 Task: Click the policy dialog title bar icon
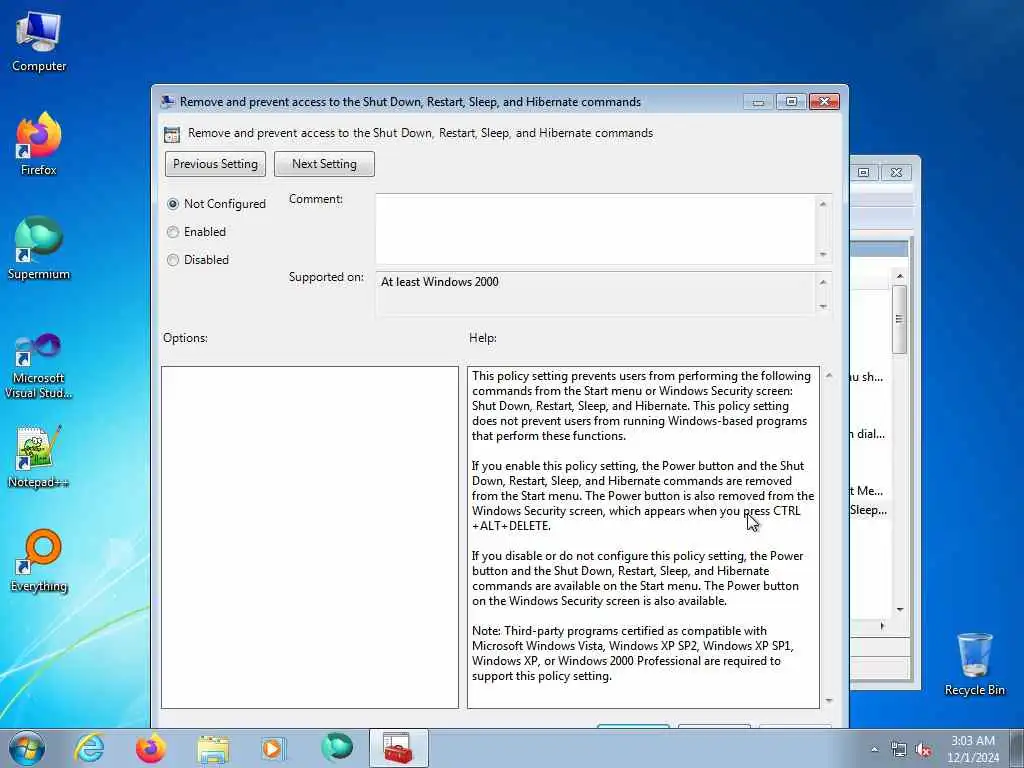[x=168, y=101]
